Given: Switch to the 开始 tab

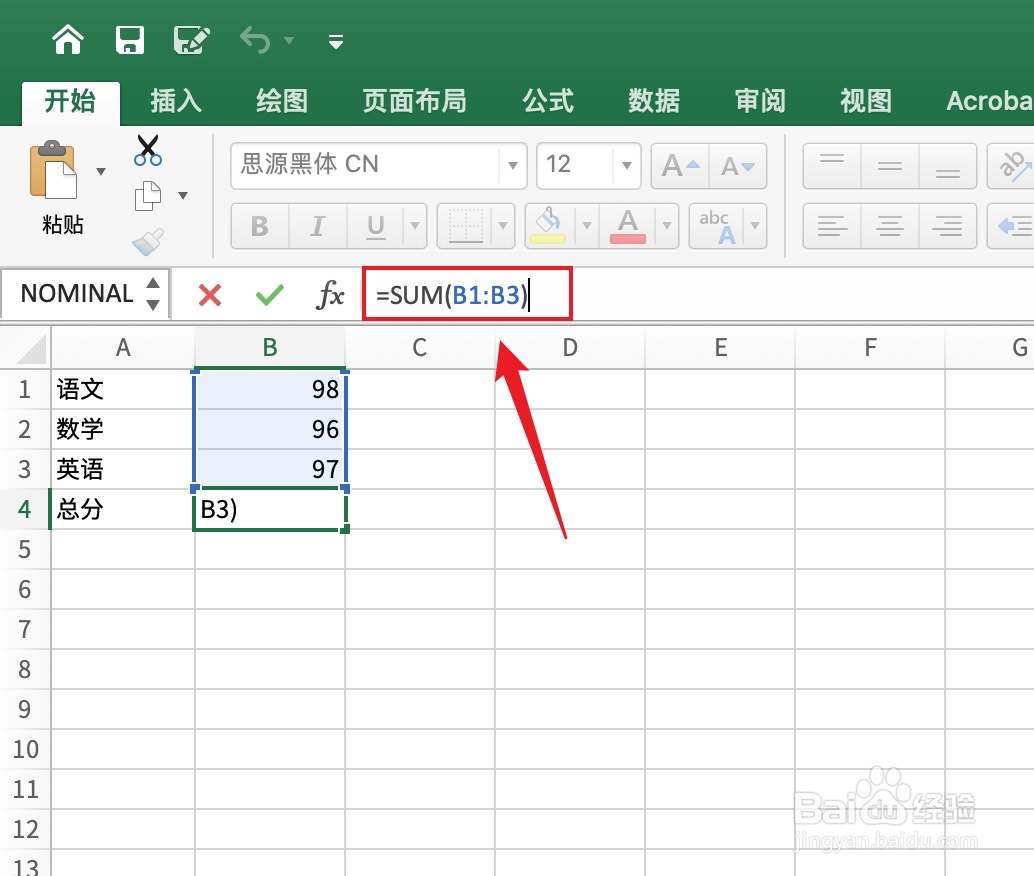Looking at the screenshot, I should pyautogui.click(x=71, y=102).
